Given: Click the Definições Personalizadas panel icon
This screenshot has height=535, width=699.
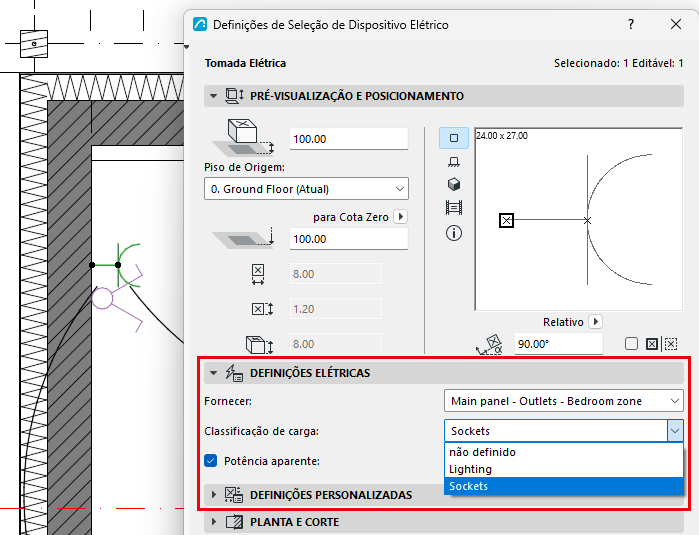Looking at the screenshot, I should tap(234, 495).
